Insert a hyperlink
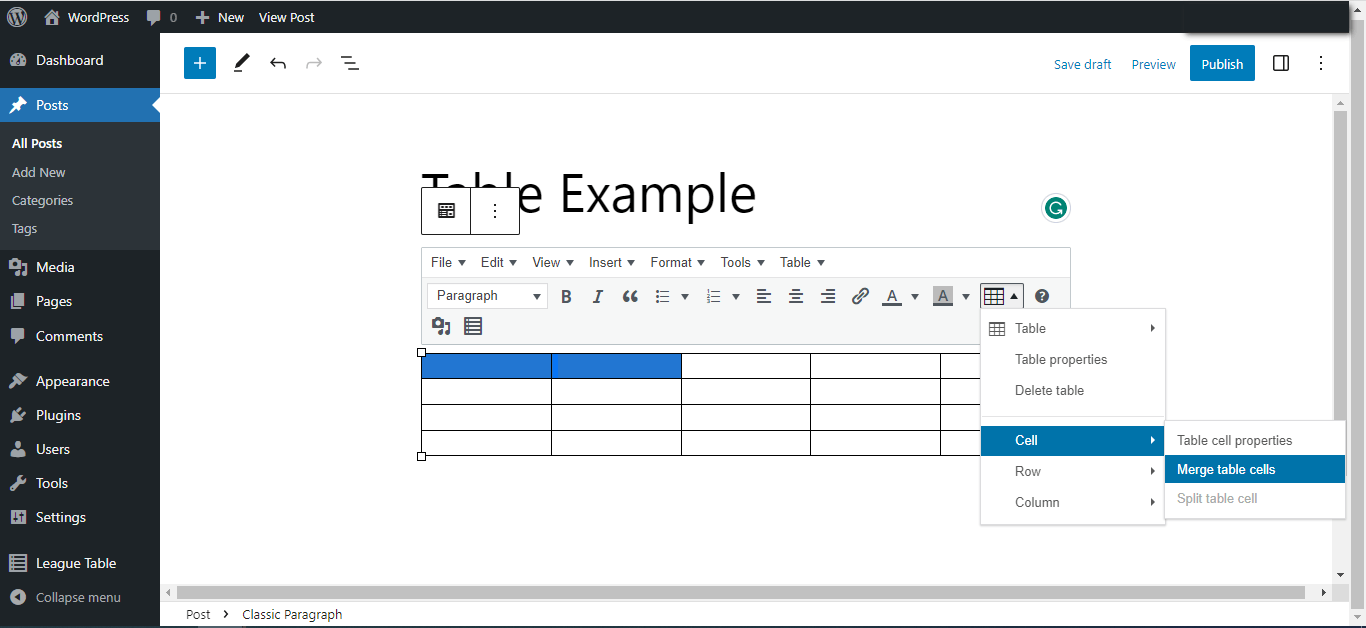This screenshot has width=1366, height=628. (x=860, y=295)
